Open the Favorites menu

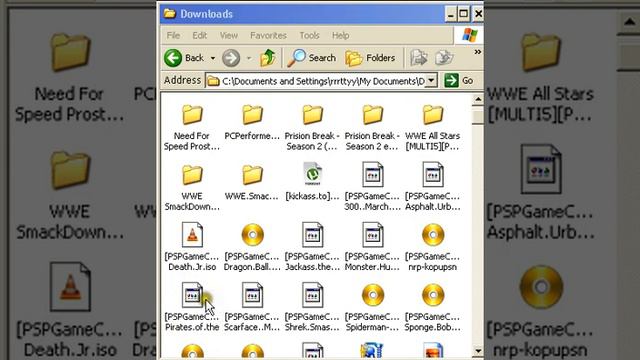tap(268, 36)
